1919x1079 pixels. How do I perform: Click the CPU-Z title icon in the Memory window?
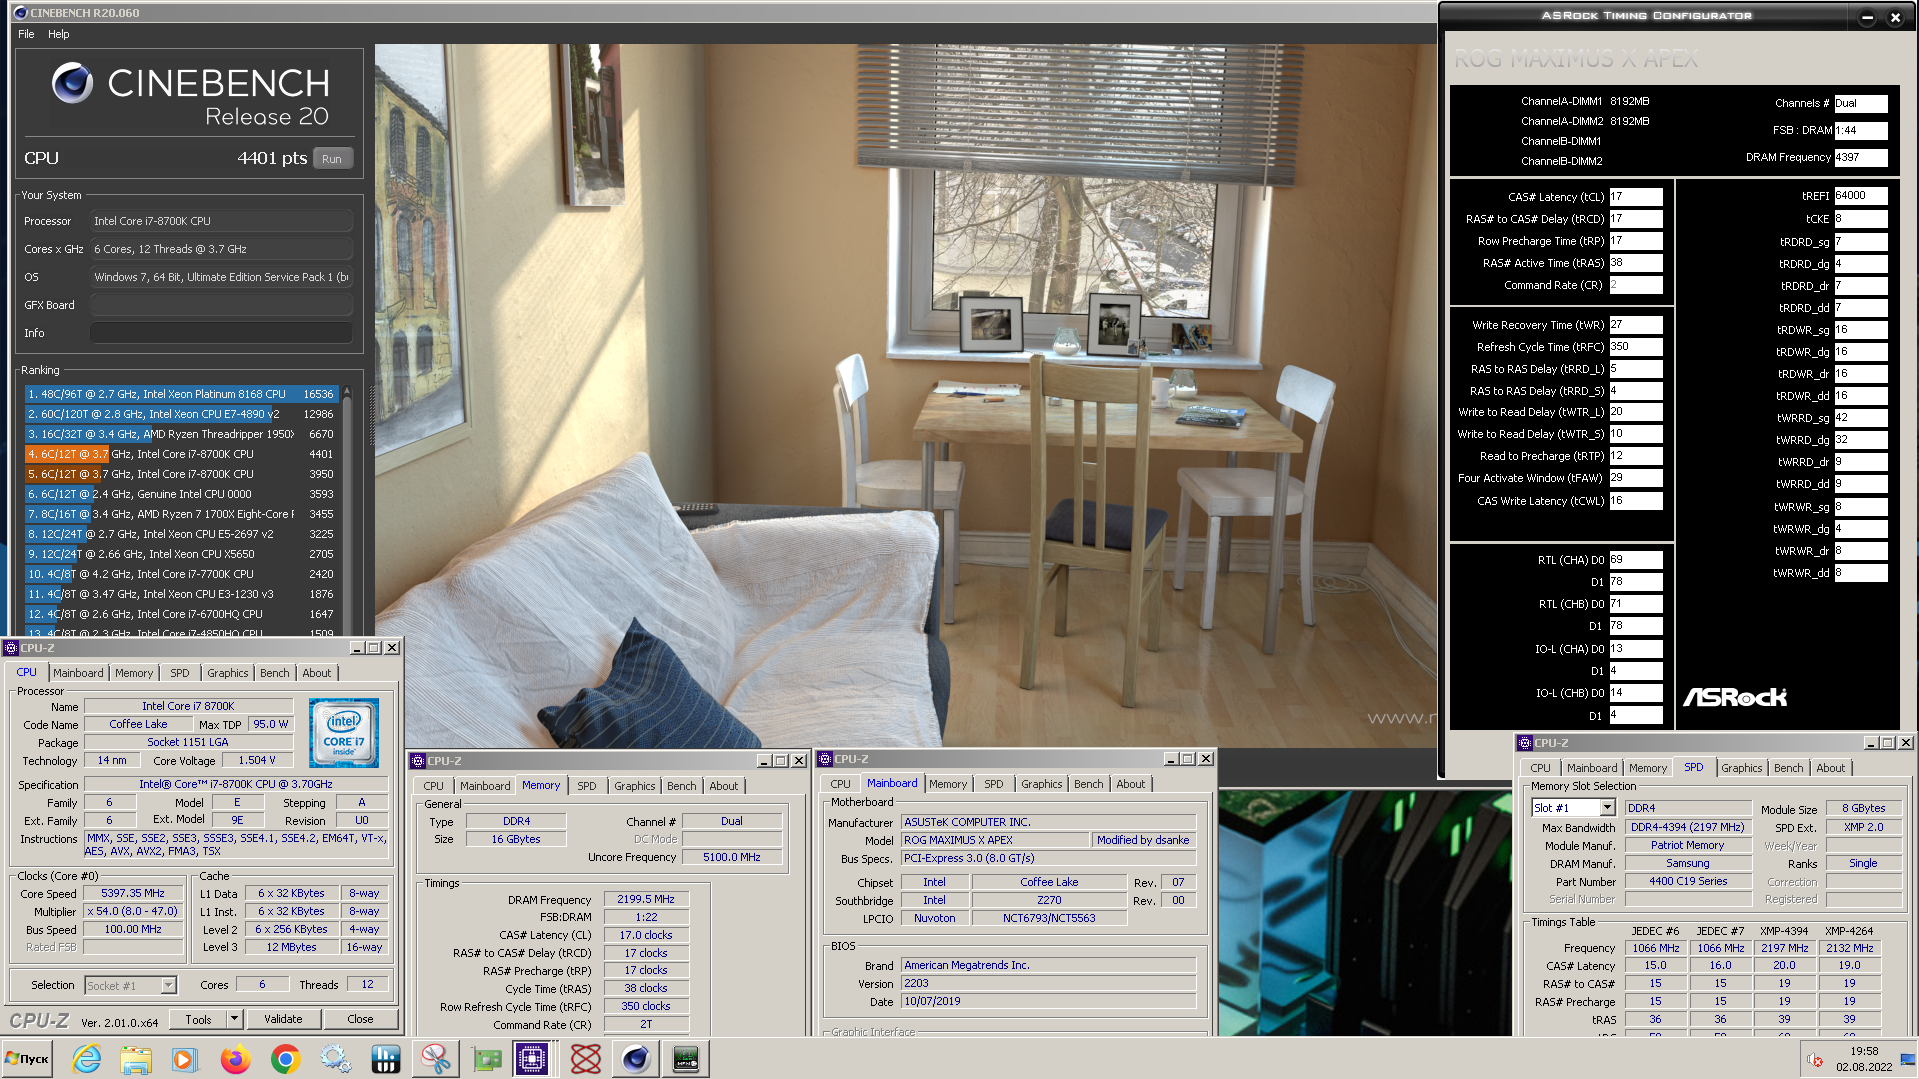(x=419, y=761)
